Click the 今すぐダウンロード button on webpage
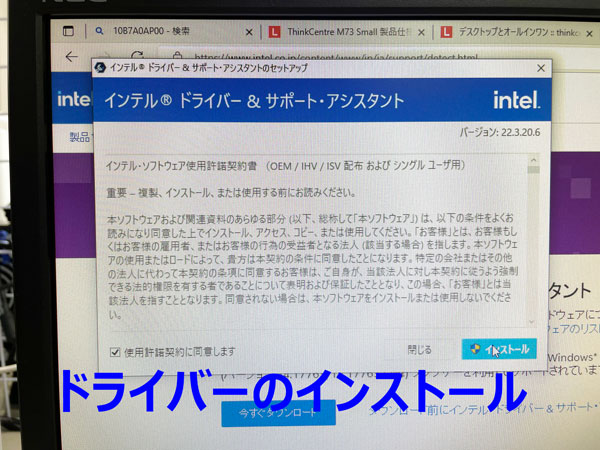The width and height of the screenshot is (600, 450). coord(278,413)
